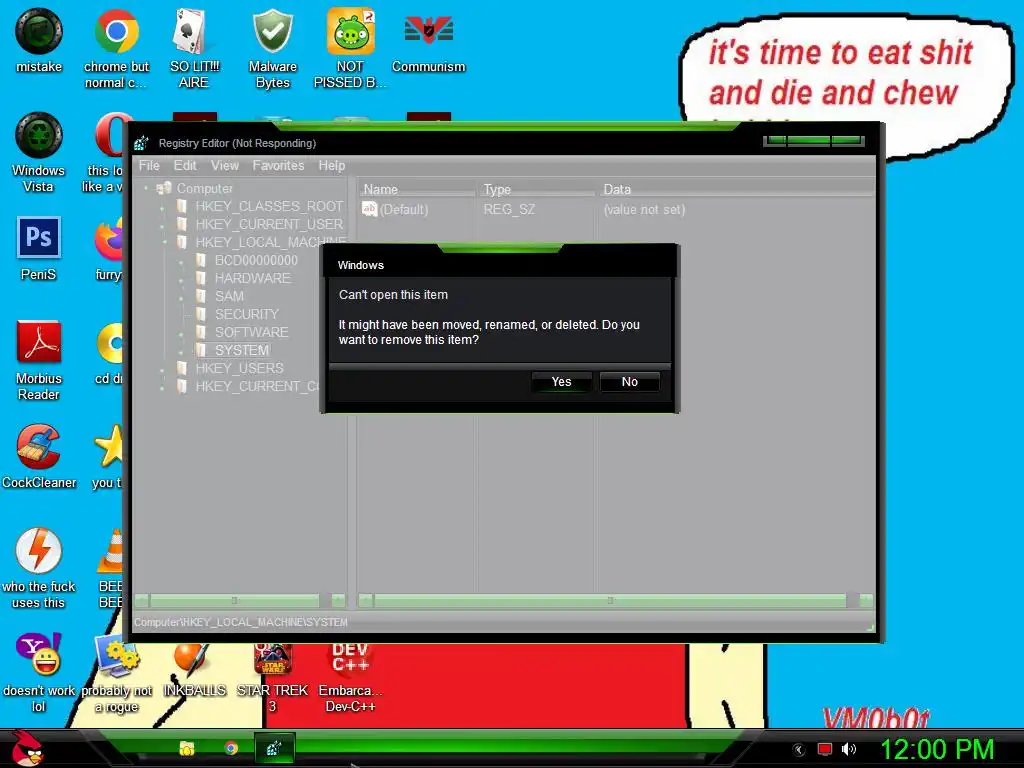This screenshot has width=1024, height=768.
Task: Click Yes in the Windows dialog
Action: [x=562, y=382]
